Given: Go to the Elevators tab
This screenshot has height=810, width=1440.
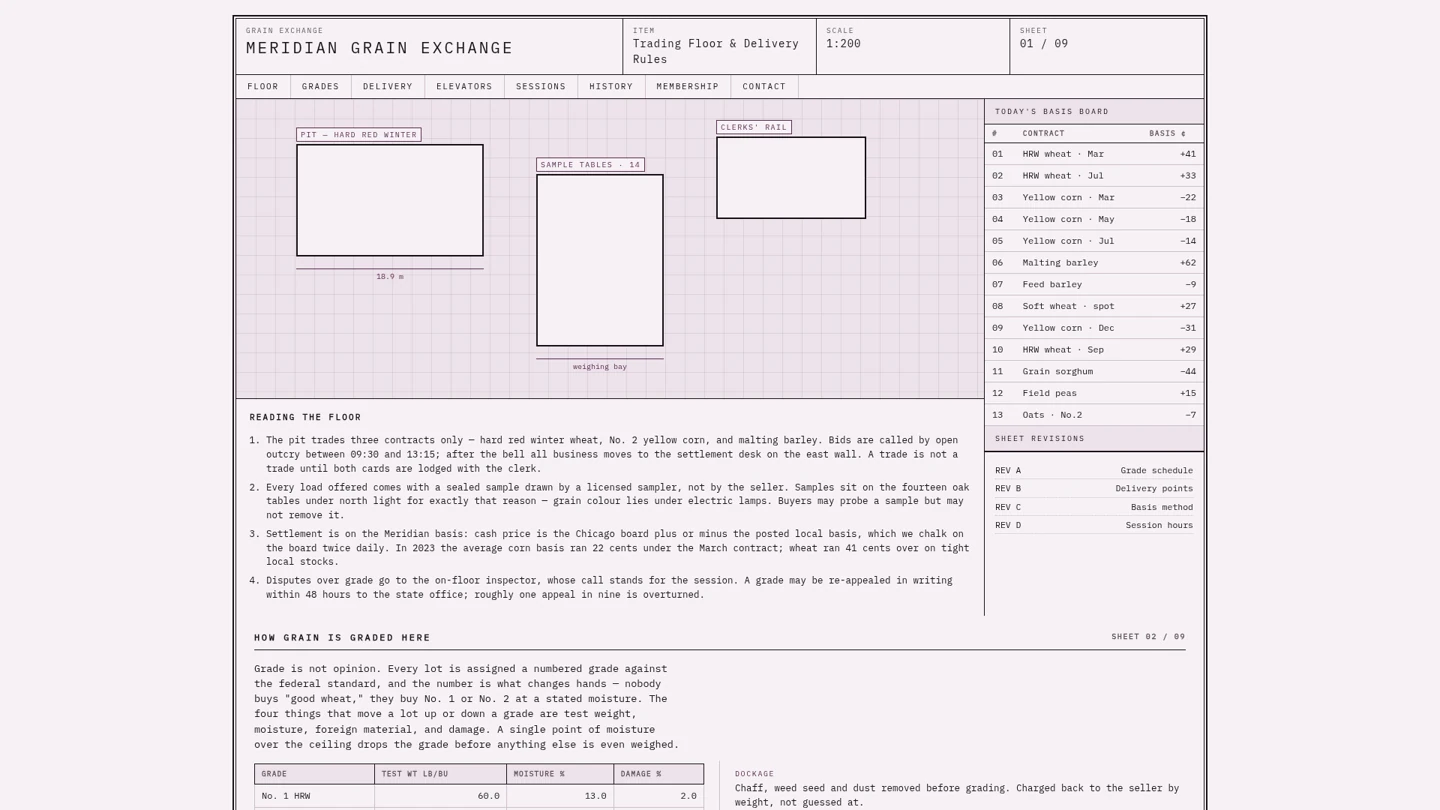Looking at the screenshot, I should pos(464,87).
